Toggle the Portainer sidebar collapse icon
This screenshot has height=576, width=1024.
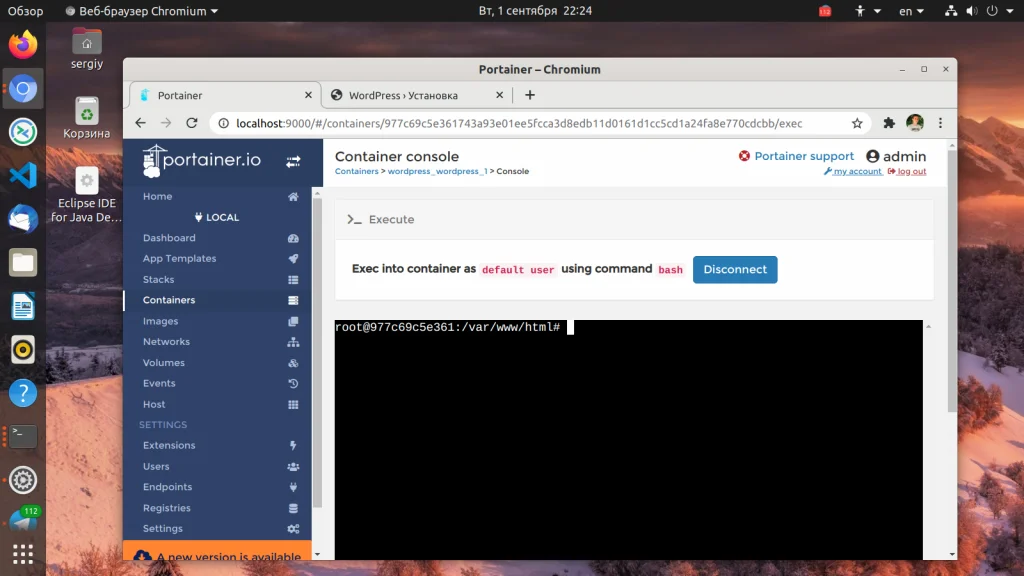coord(293,161)
